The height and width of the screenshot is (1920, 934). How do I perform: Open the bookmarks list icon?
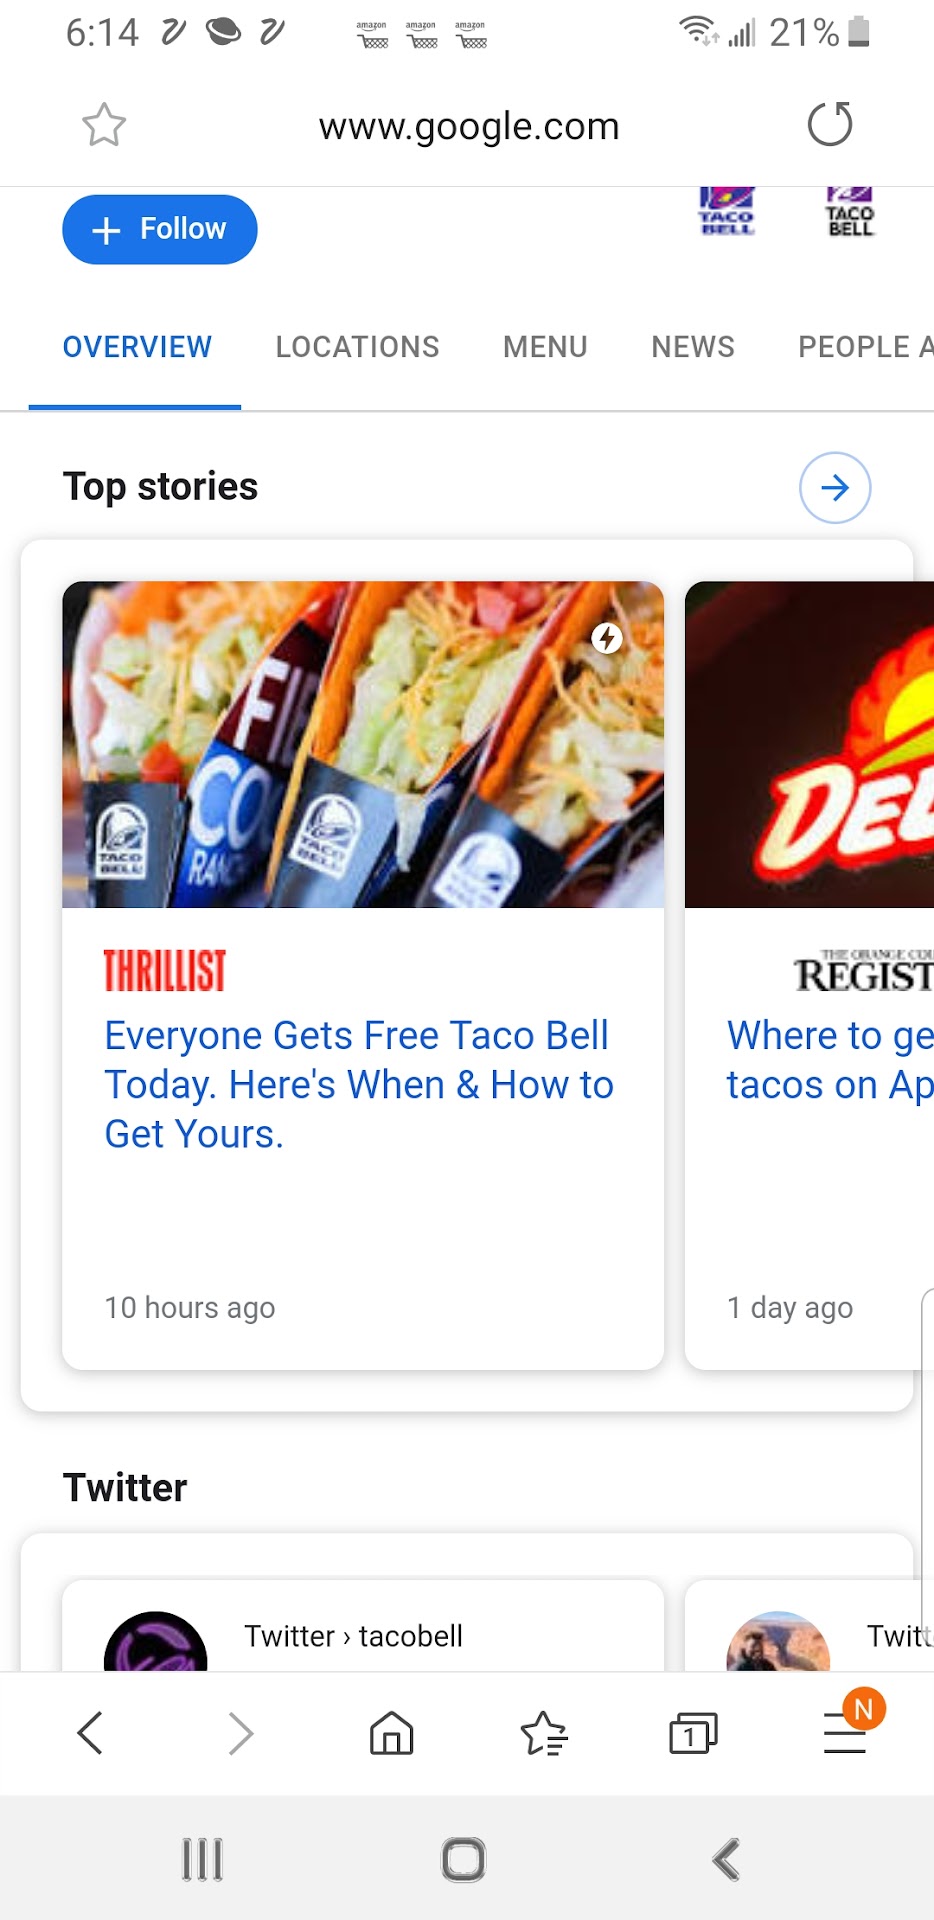tap(544, 1733)
